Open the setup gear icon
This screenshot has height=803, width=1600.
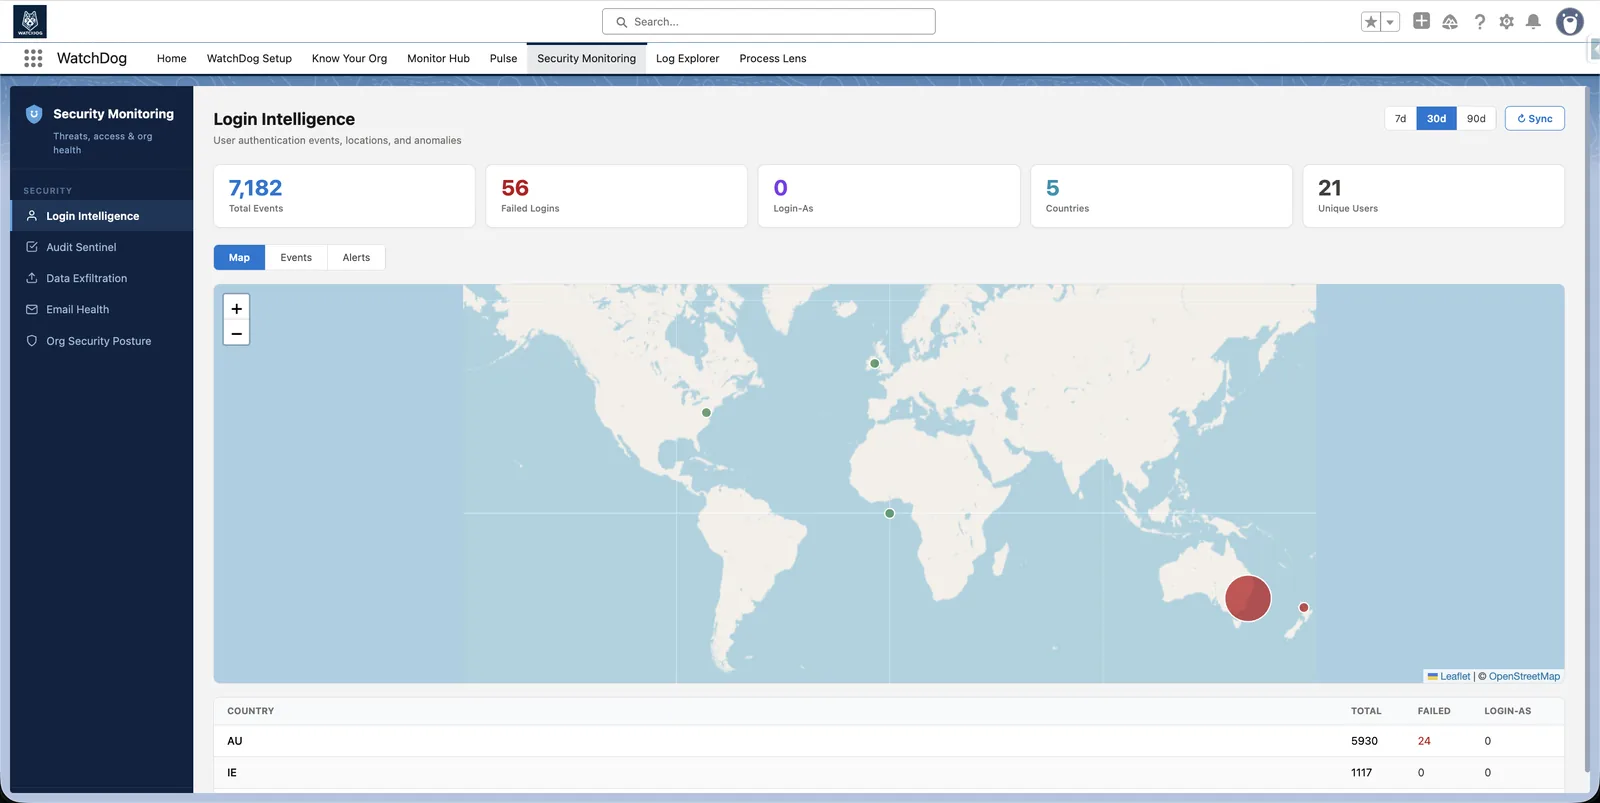coord(1506,21)
